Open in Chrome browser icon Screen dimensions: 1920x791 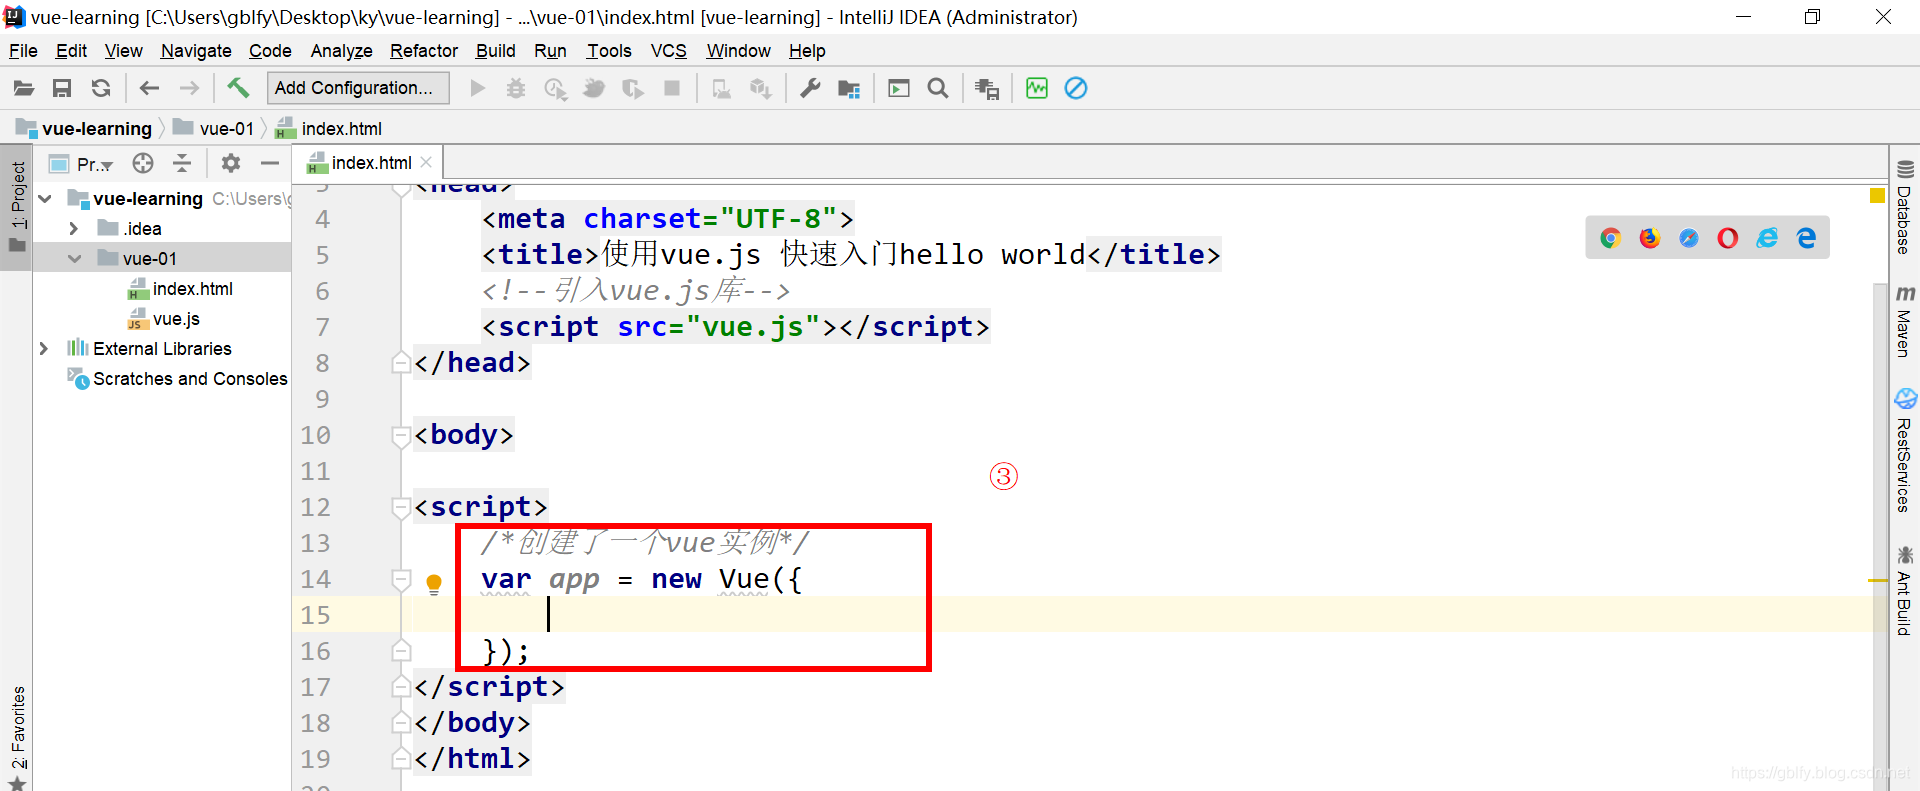1610,238
